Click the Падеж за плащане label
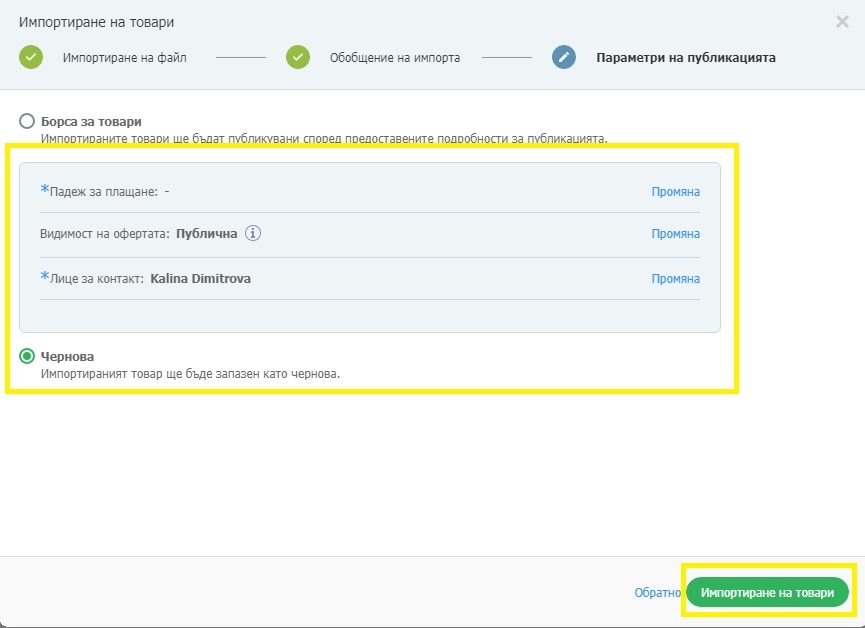This screenshot has width=865, height=628. click(104, 192)
